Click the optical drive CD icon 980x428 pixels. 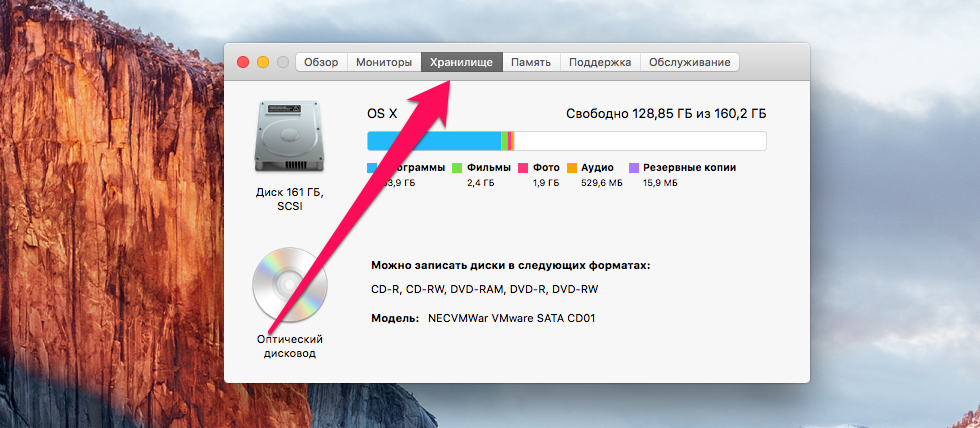pyautogui.click(x=289, y=285)
